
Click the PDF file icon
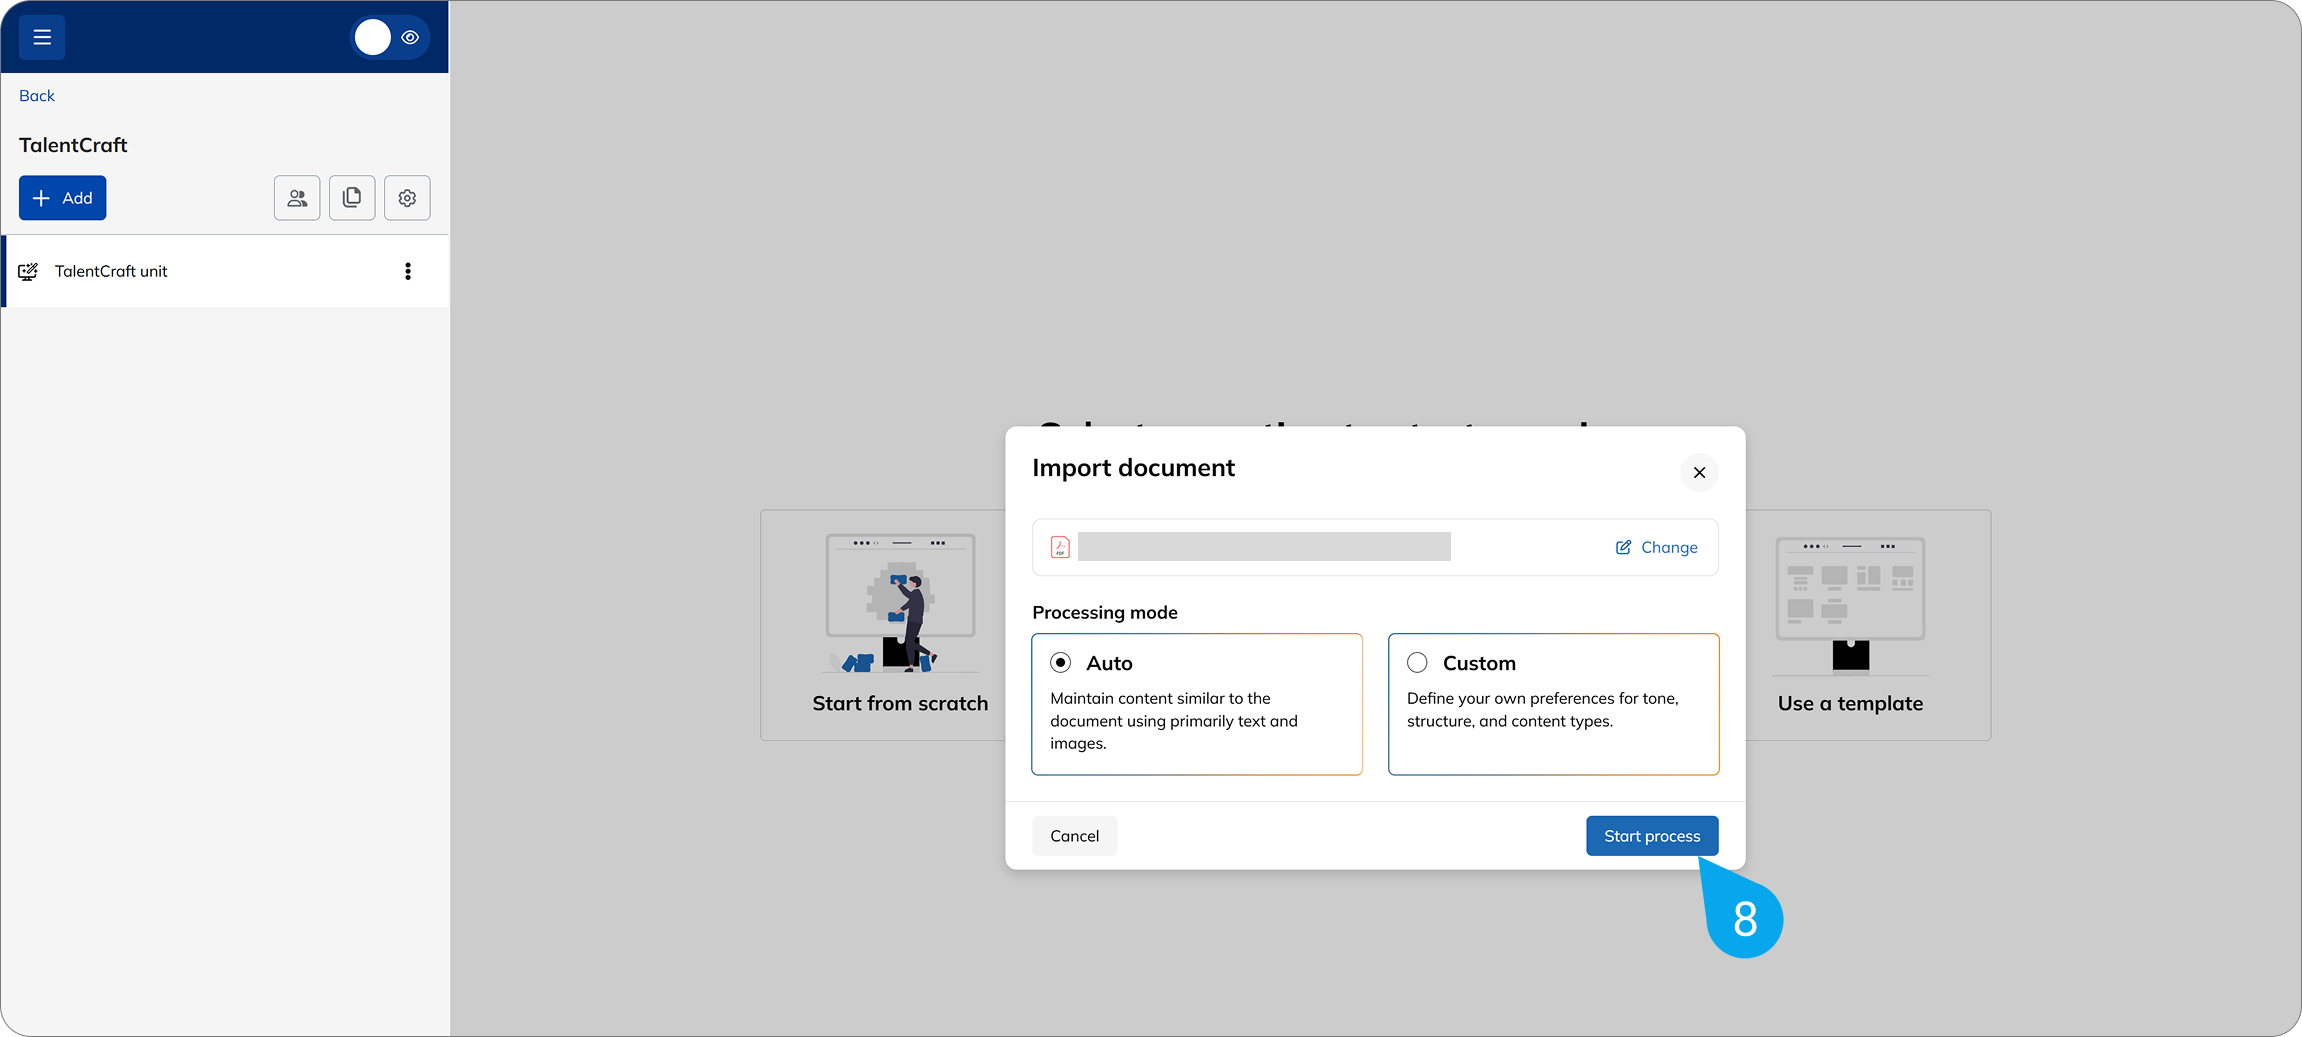1060,547
